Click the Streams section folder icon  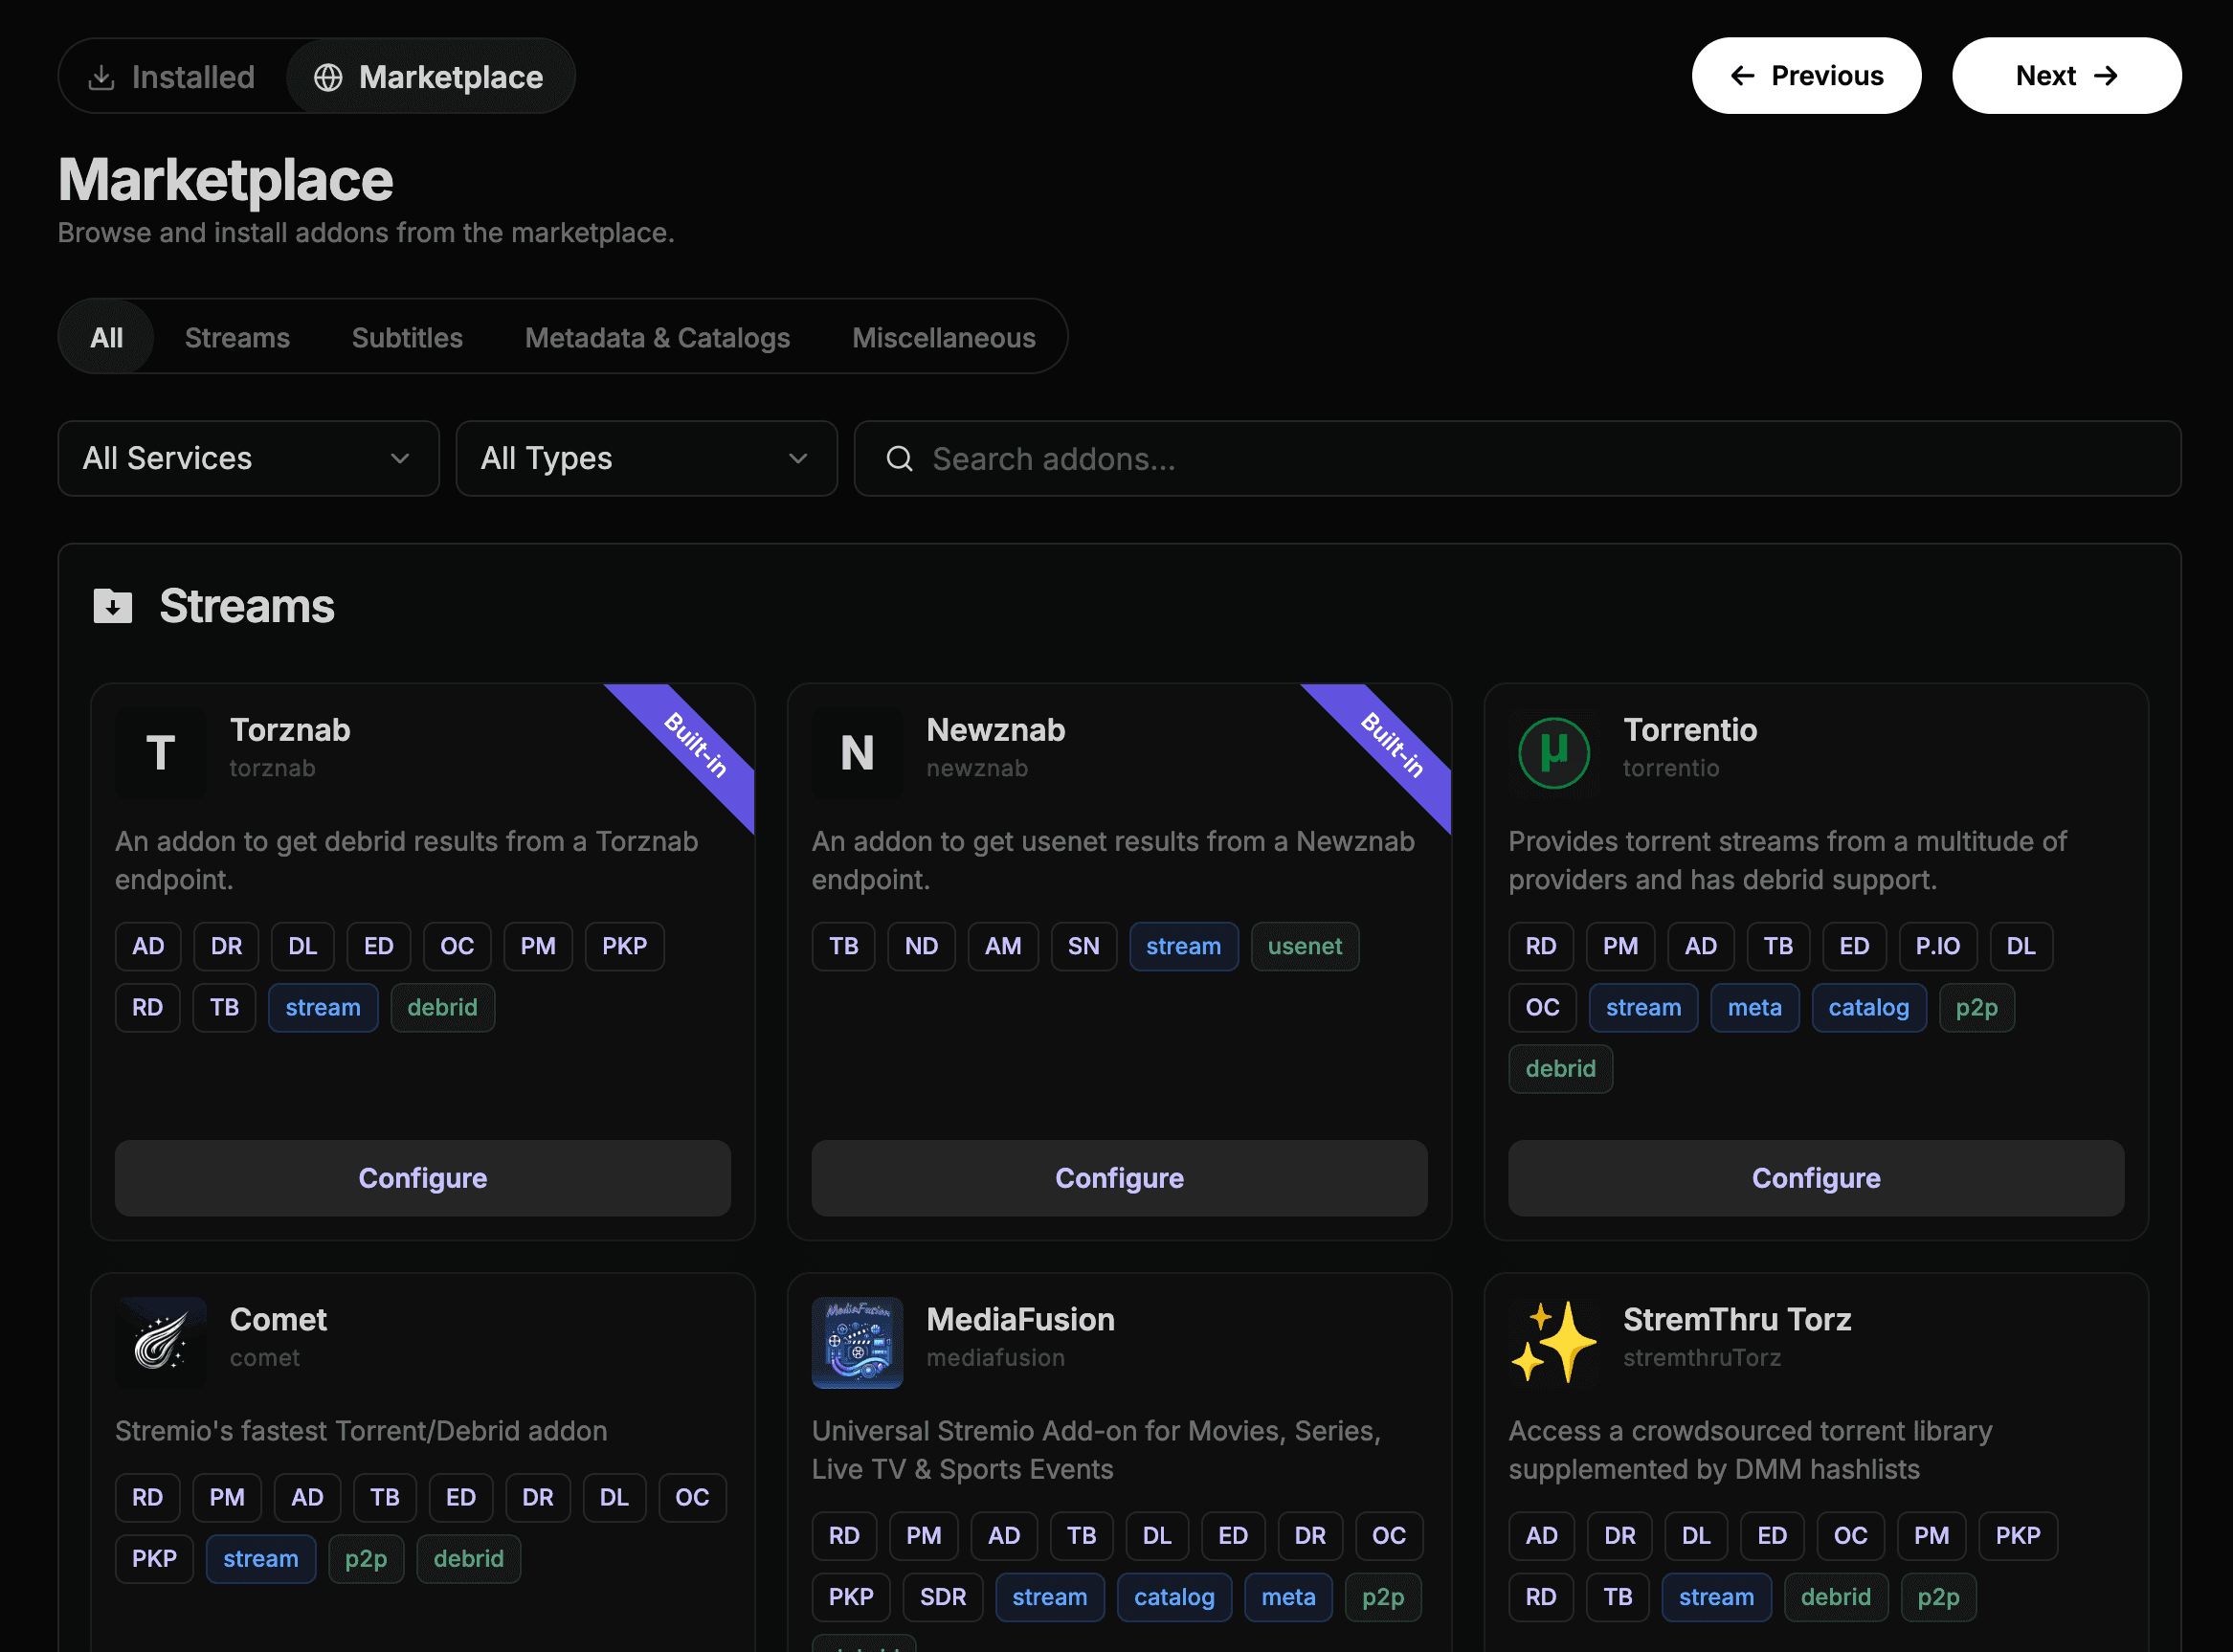click(114, 605)
